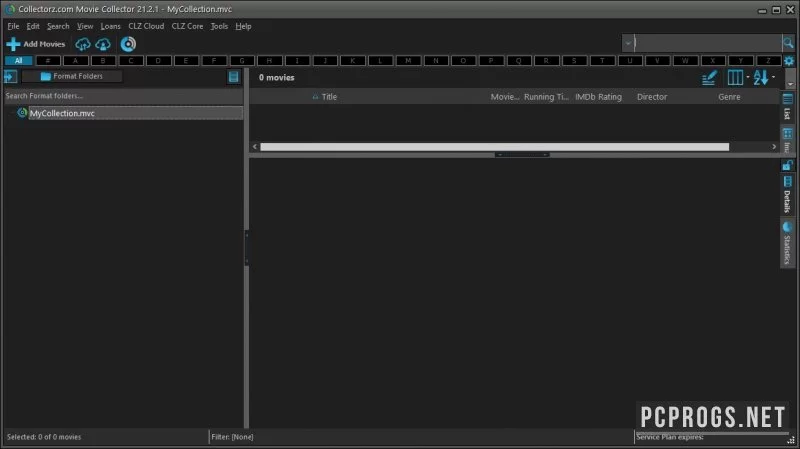
Task: Click the edit movies pencil icon
Action: [709, 78]
